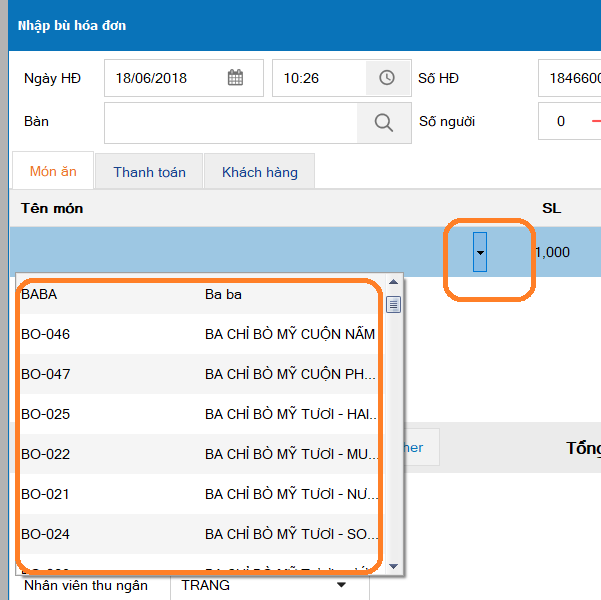
Task: Select BO-025 BA CHỈ BÒ MỸ TƯƠI - HAI..
Action: pos(199,414)
